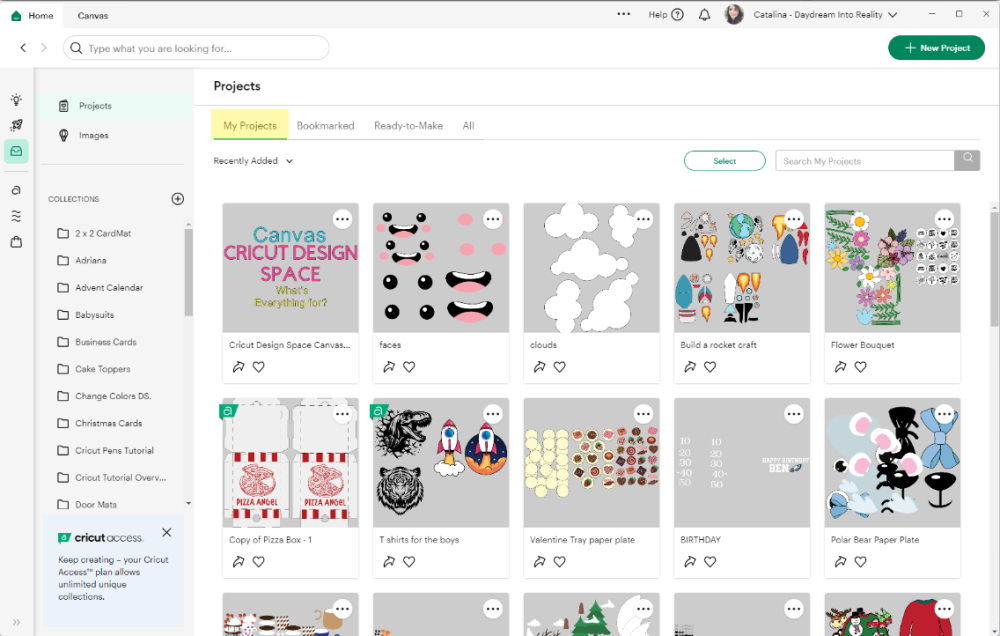Viewport: 1000px width, 636px height.
Task: Click the collections list scrollbar down arrow
Action: tap(188, 504)
